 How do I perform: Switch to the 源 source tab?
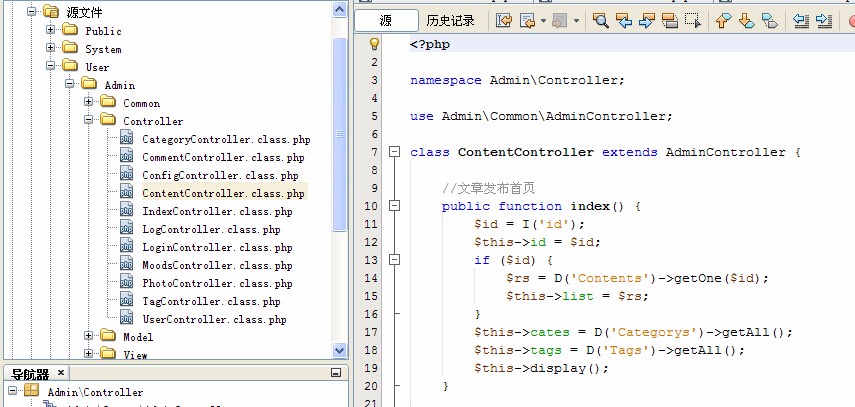pyautogui.click(x=386, y=21)
